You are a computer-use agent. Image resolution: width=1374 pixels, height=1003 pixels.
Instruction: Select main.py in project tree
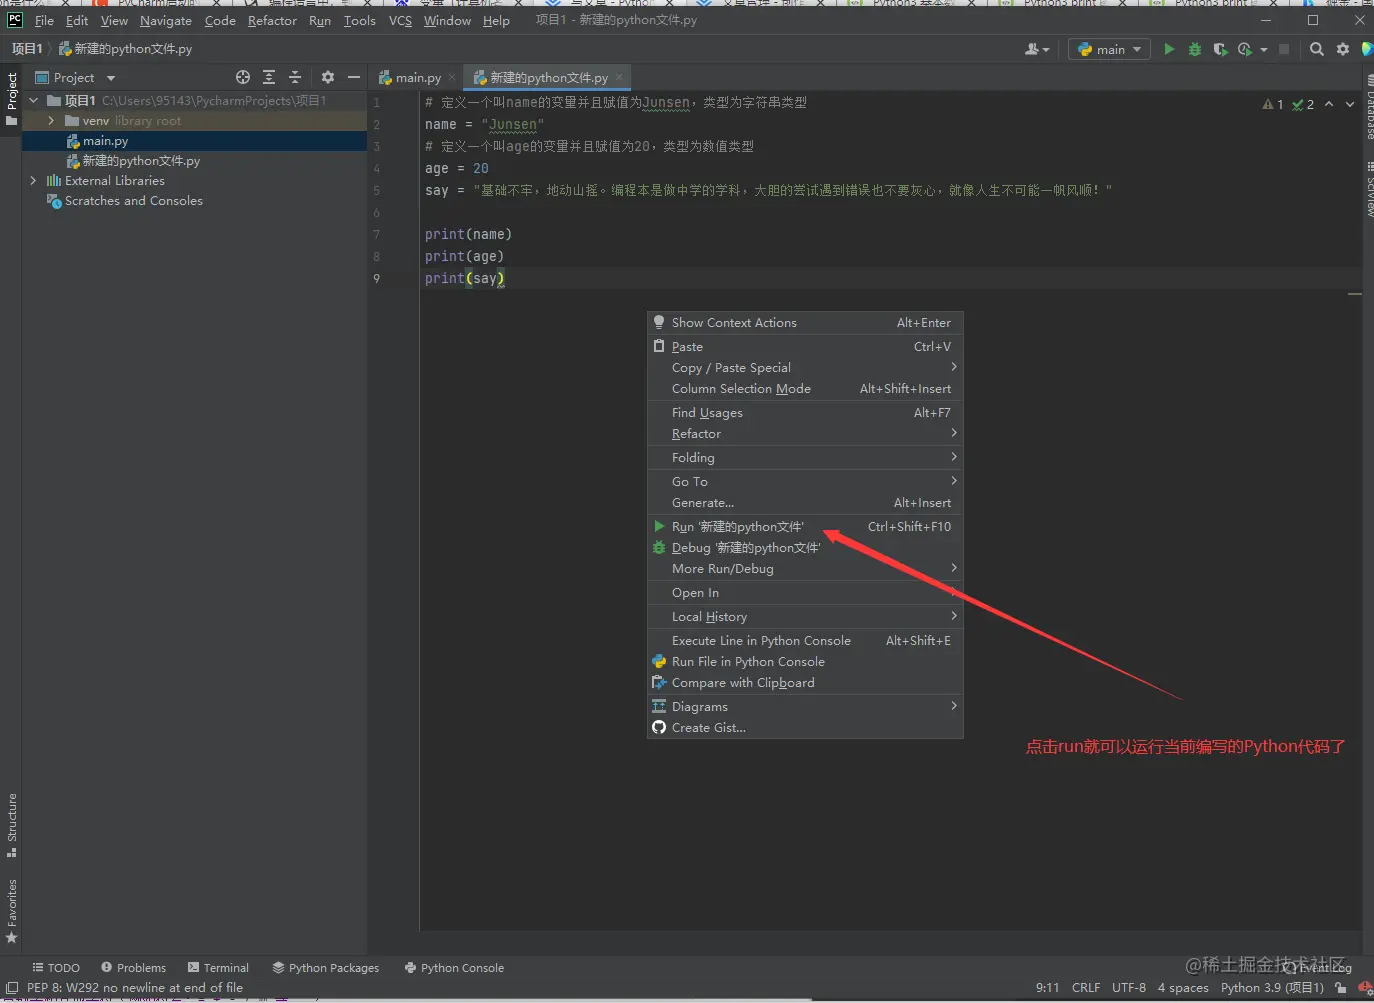point(194,141)
